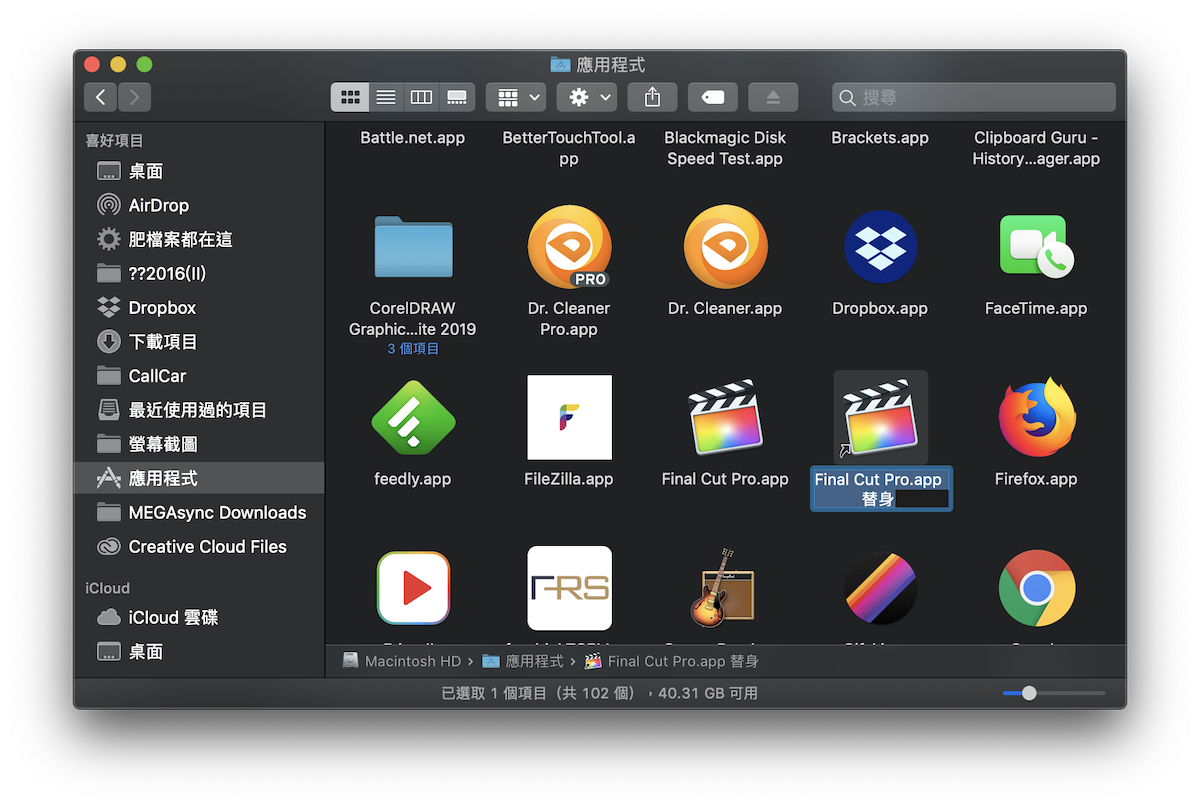This screenshot has width=1200, height=806.
Task: Select the red play-button app icon
Action: coord(412,588)
